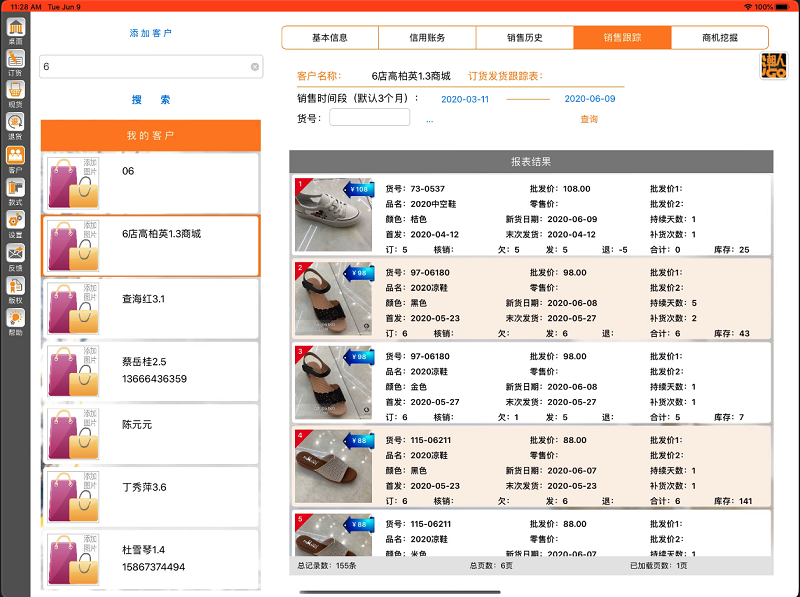This screenshot has width=800, height=597.
Task: Select customer 查海红3.1
Action: click(151, 308)
